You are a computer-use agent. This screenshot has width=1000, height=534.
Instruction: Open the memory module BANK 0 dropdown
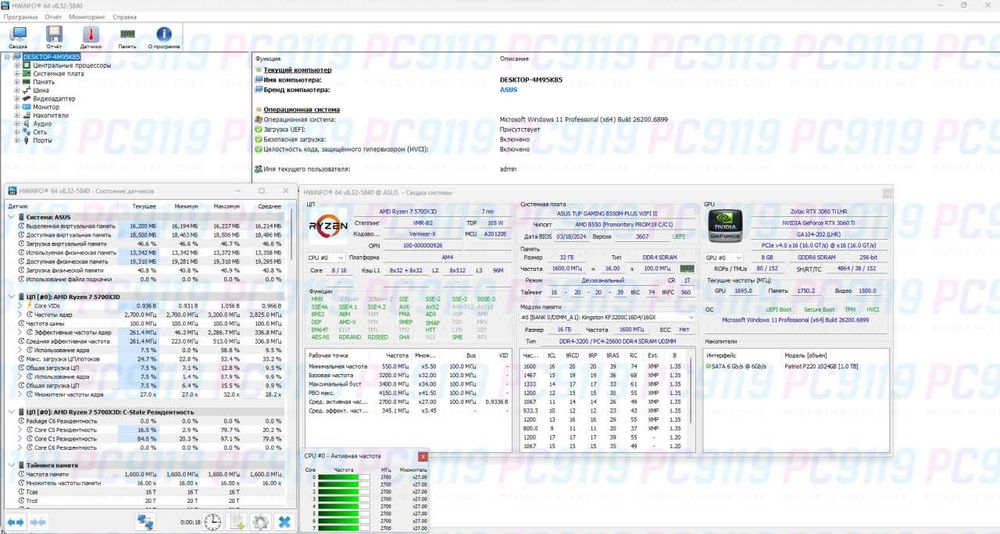click(x=607, y=317)
